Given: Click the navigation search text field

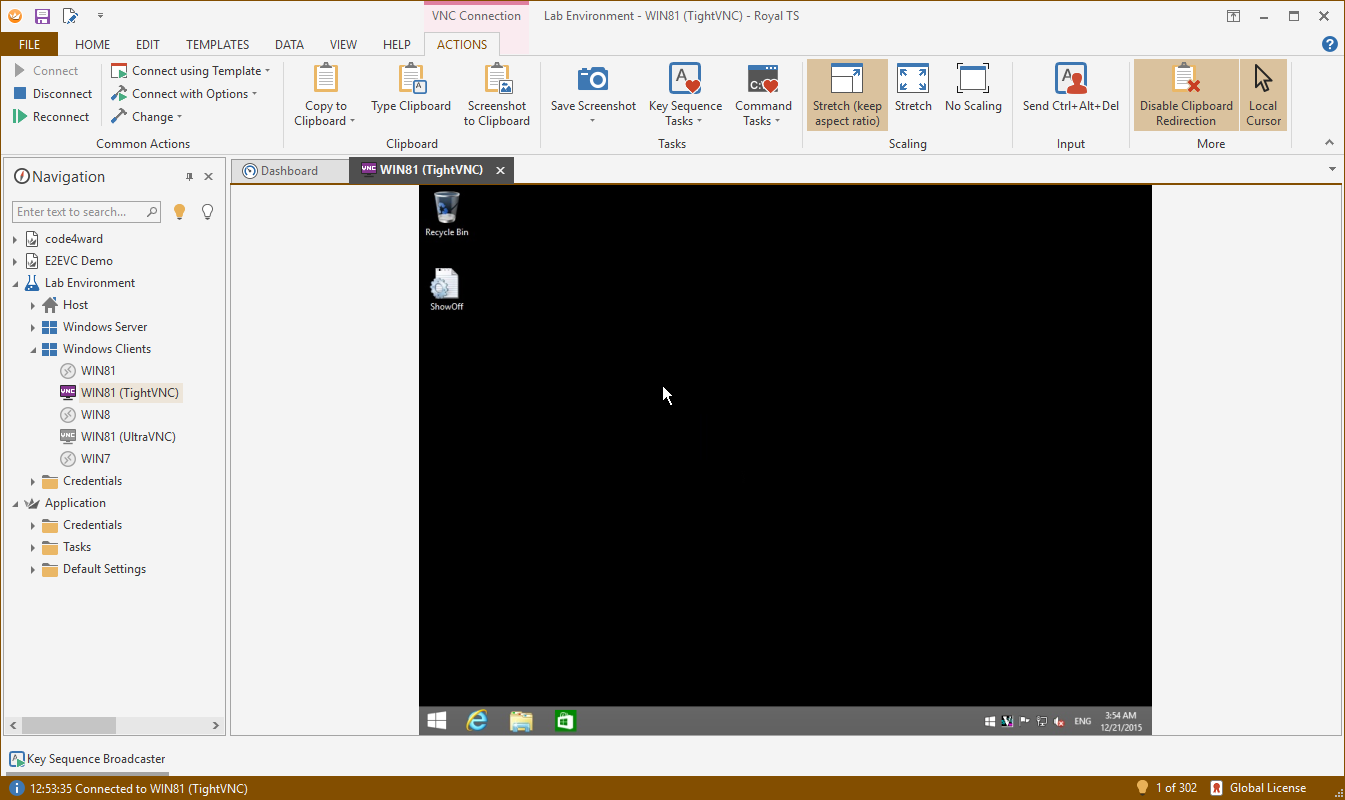Looking at the screenshot, I should 78,212.
